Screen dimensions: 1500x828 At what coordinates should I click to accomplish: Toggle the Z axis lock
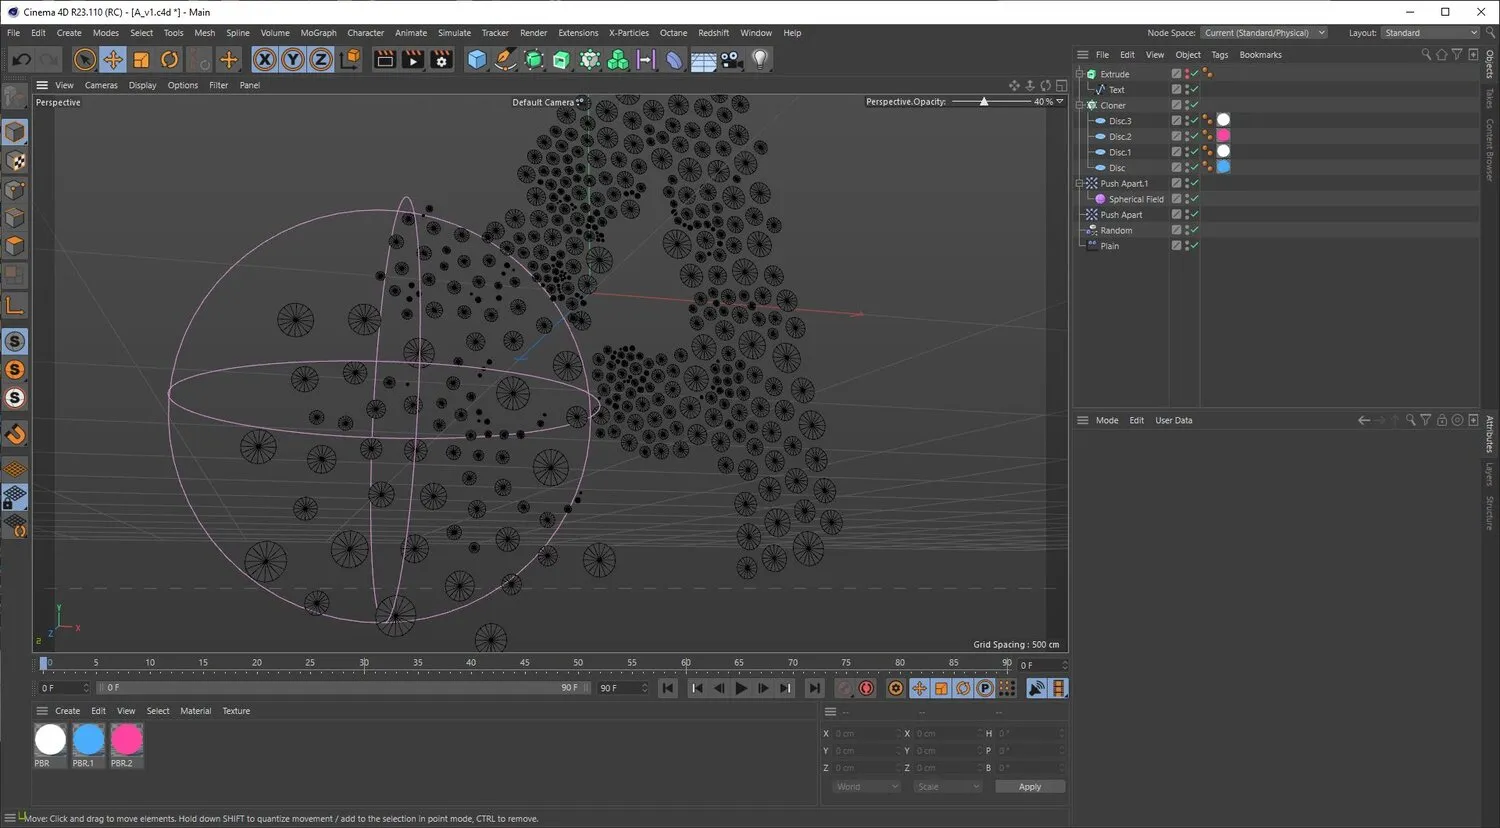click(320, 60)
